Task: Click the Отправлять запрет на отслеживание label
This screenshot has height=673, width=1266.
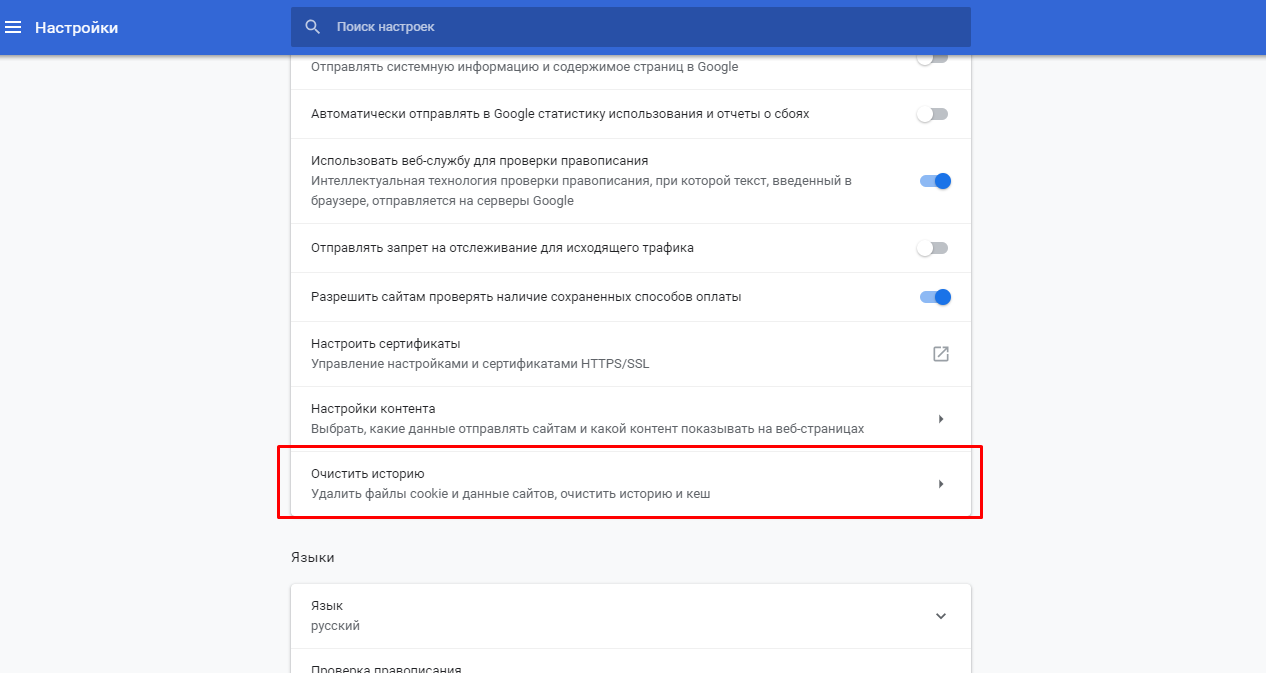Action: click(502, 248)
